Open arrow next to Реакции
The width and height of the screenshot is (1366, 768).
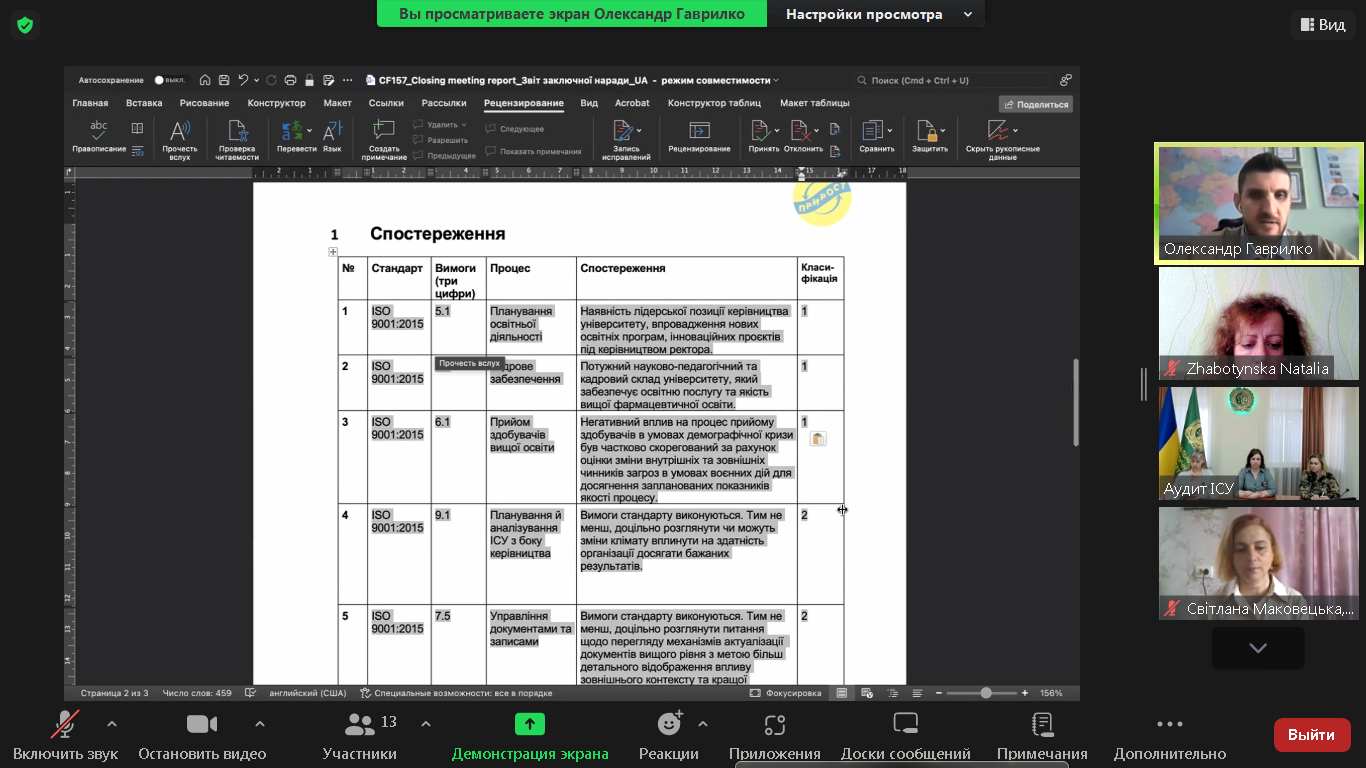point(702,724)
